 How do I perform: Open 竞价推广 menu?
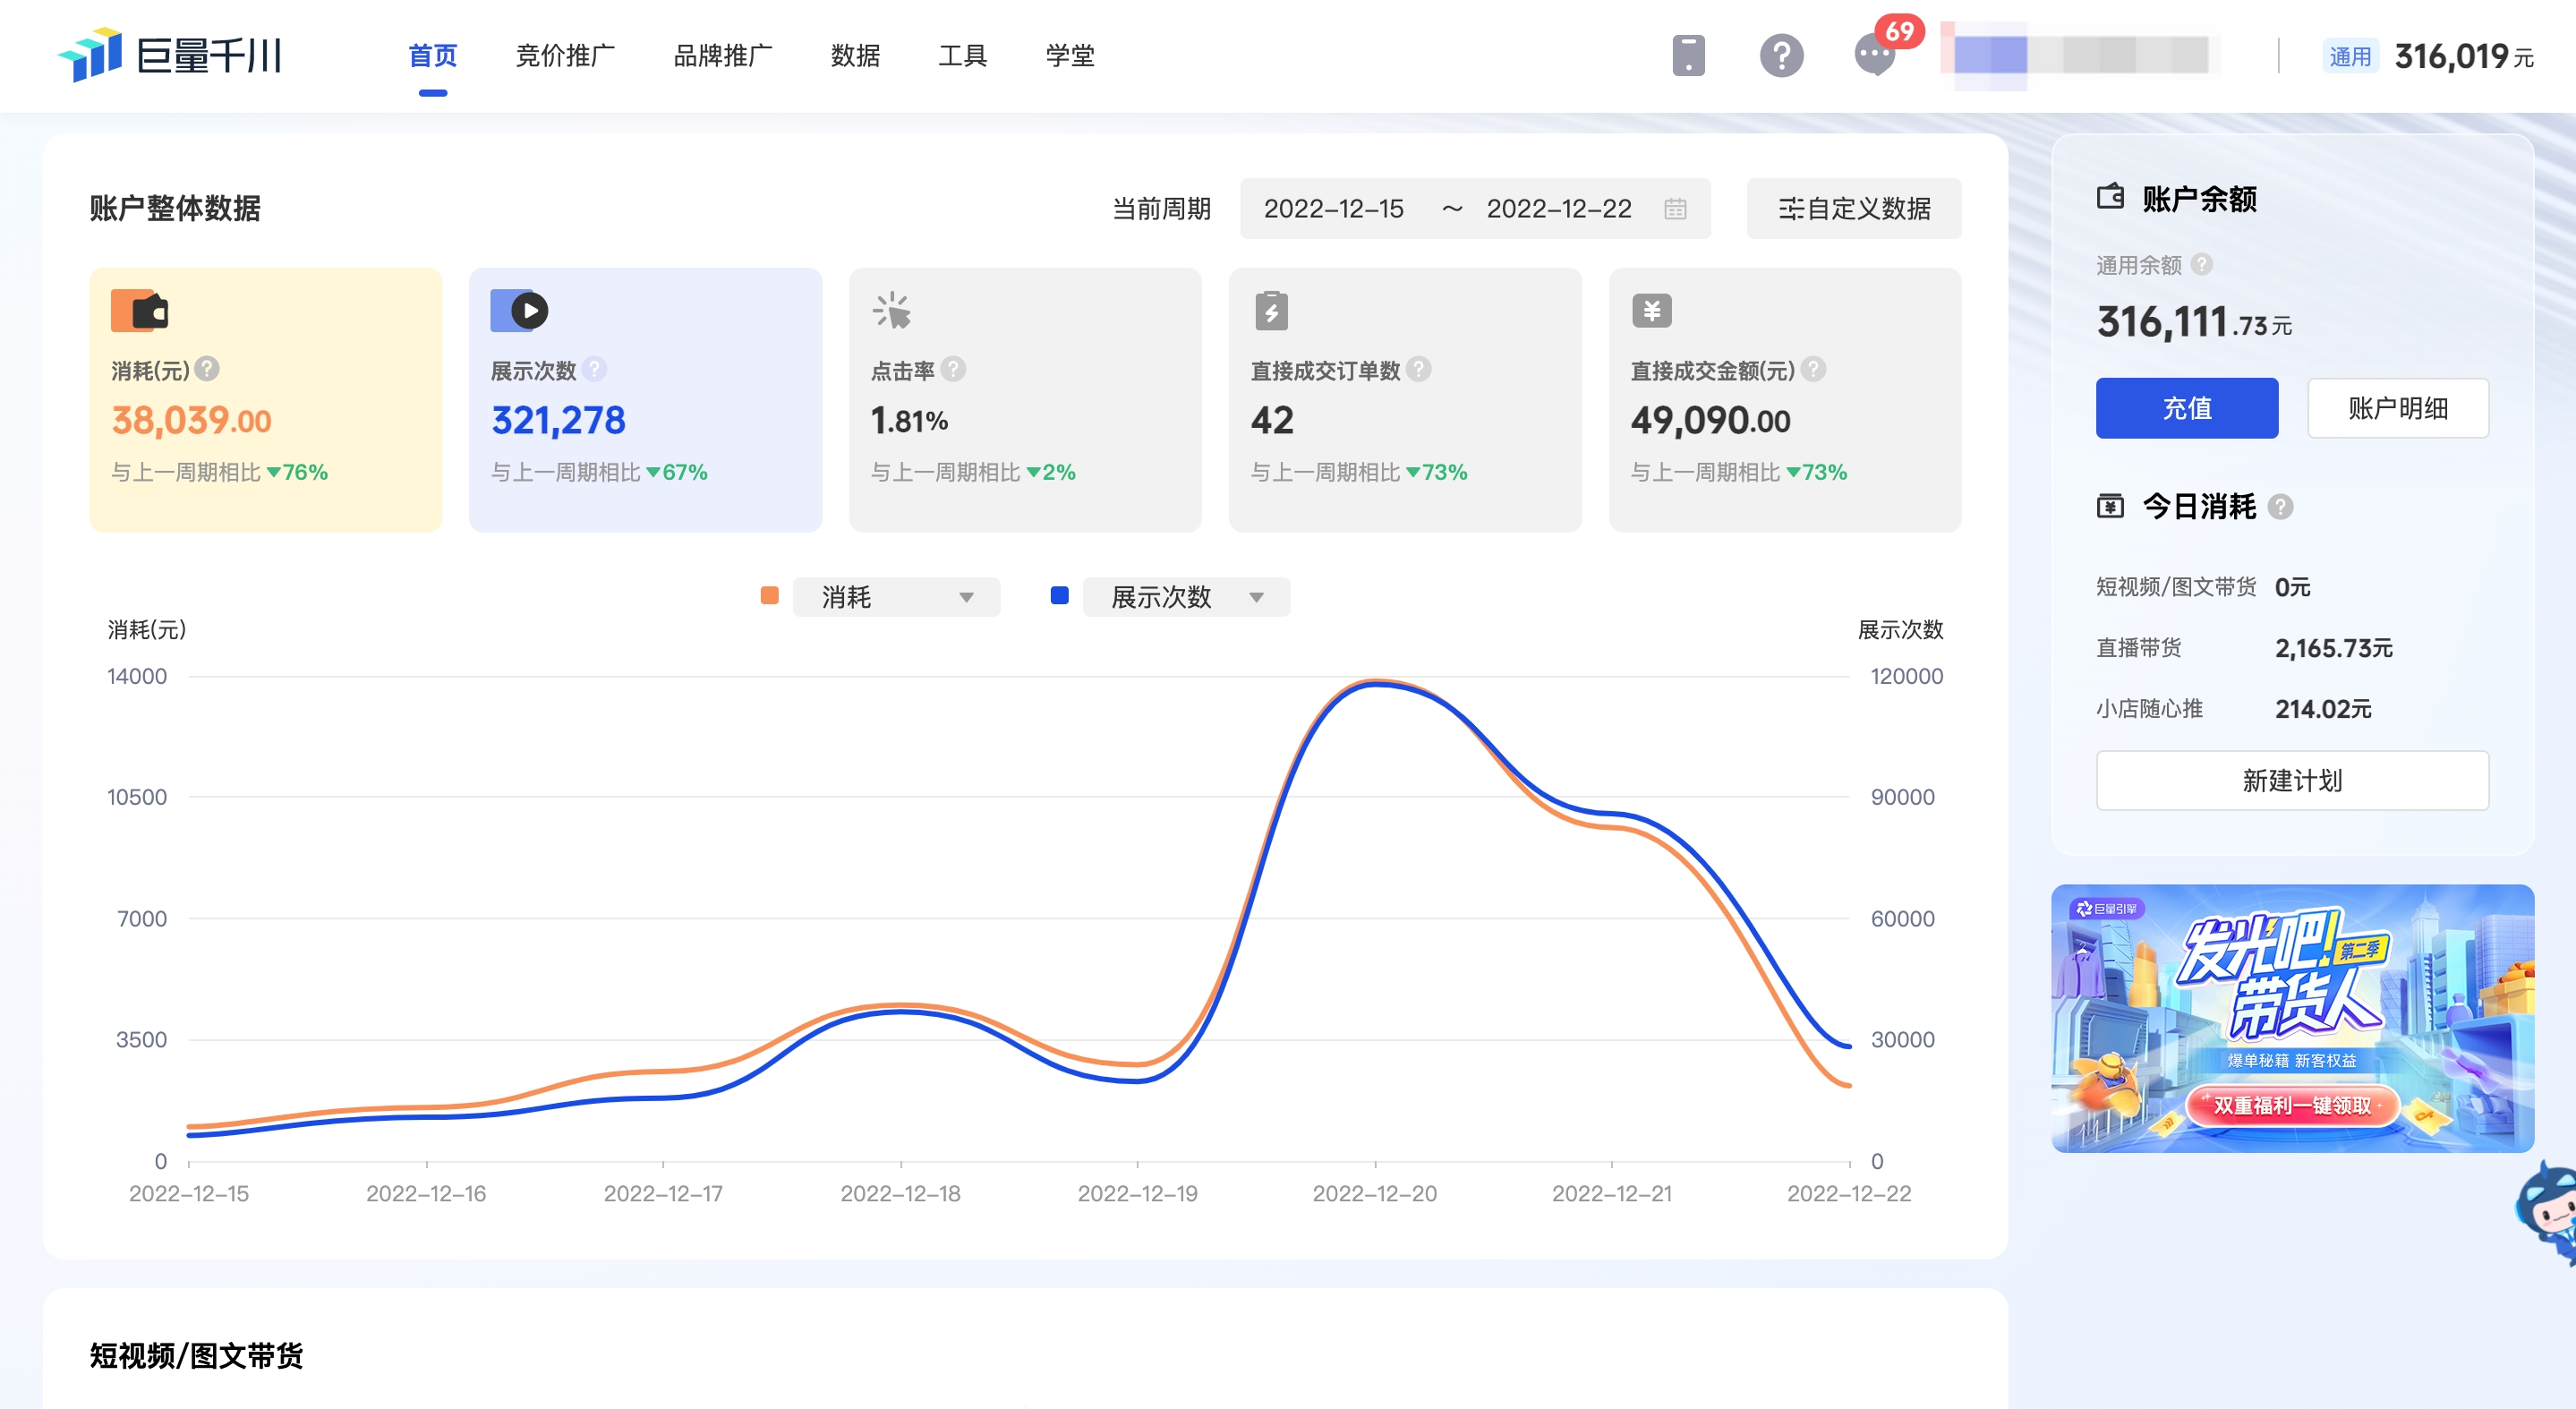click(x=565, y=56)
